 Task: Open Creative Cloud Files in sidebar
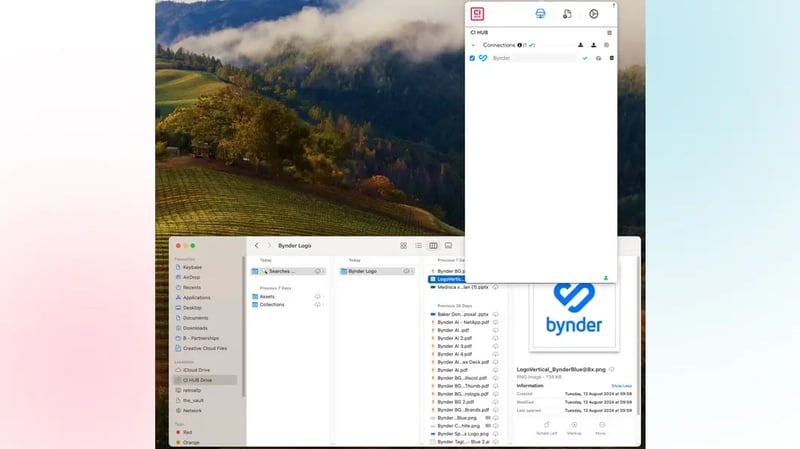pyautogui.click(x=205, y=348)
